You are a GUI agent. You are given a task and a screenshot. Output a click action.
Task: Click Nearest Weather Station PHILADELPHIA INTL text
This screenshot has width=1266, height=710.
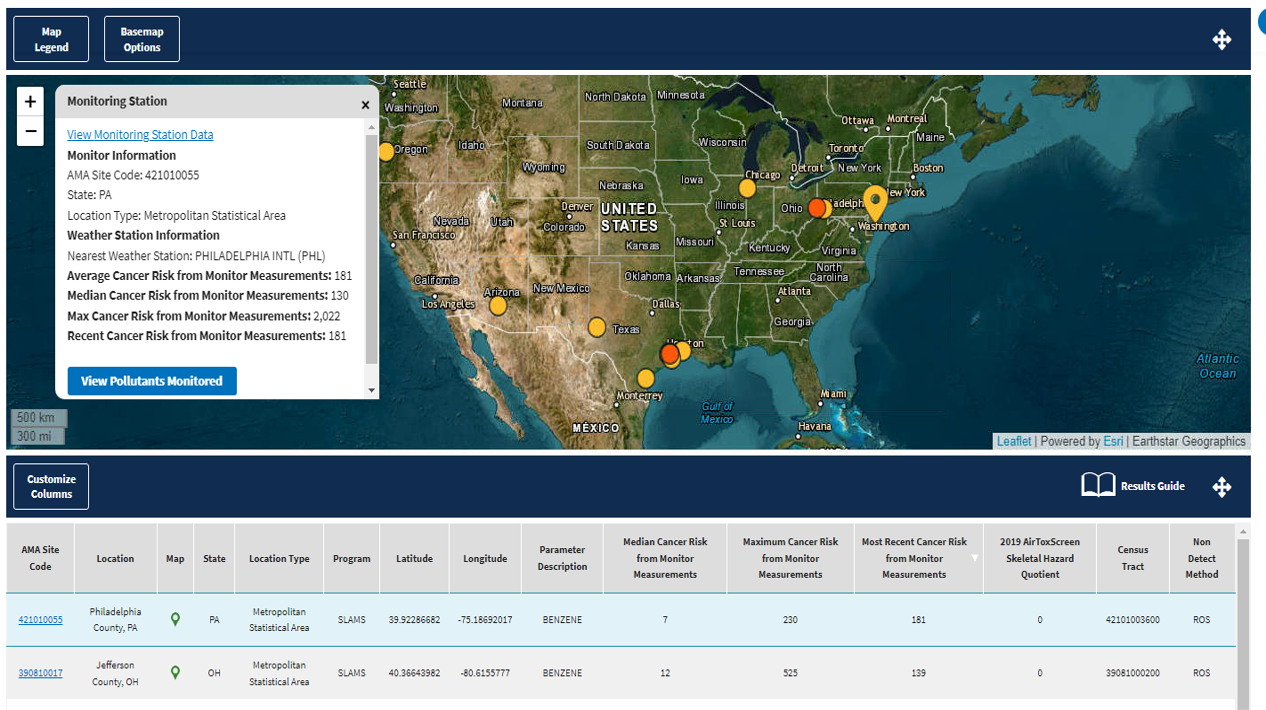coord(196,256)
